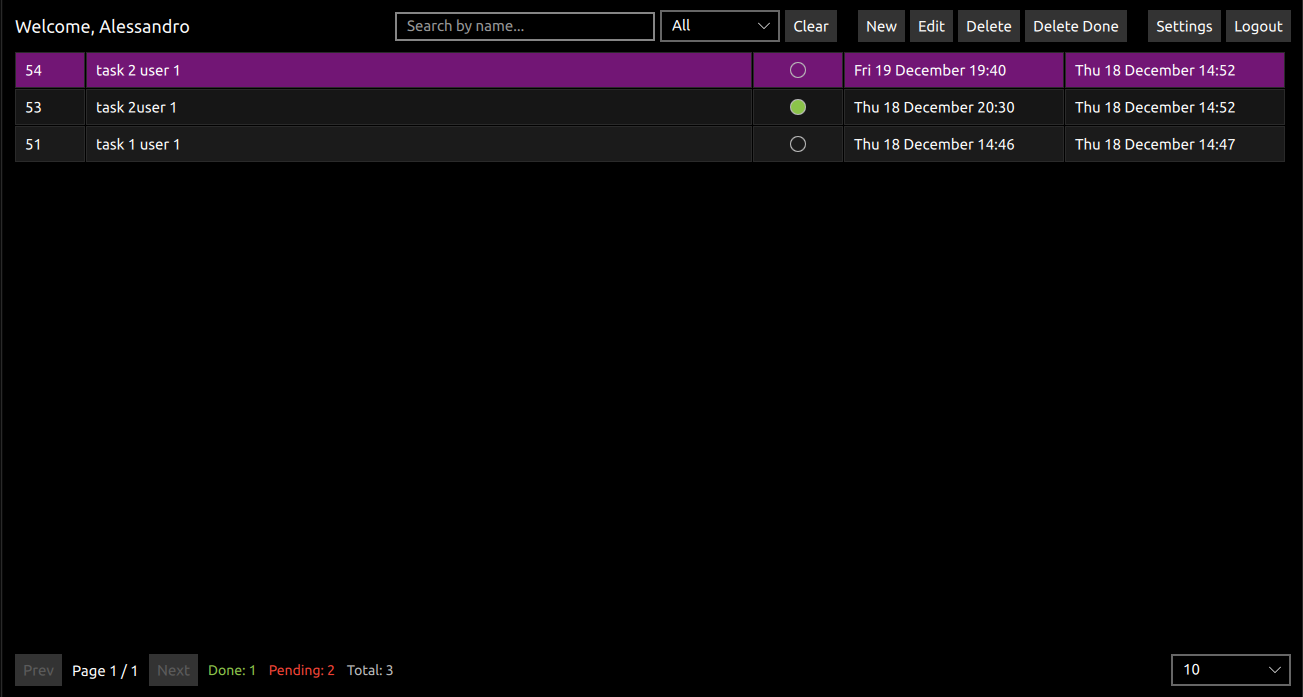Image resolution: width=1303 pixels, height=697 pixels.
Task: Edit the selected task
Action: point(931,26)
